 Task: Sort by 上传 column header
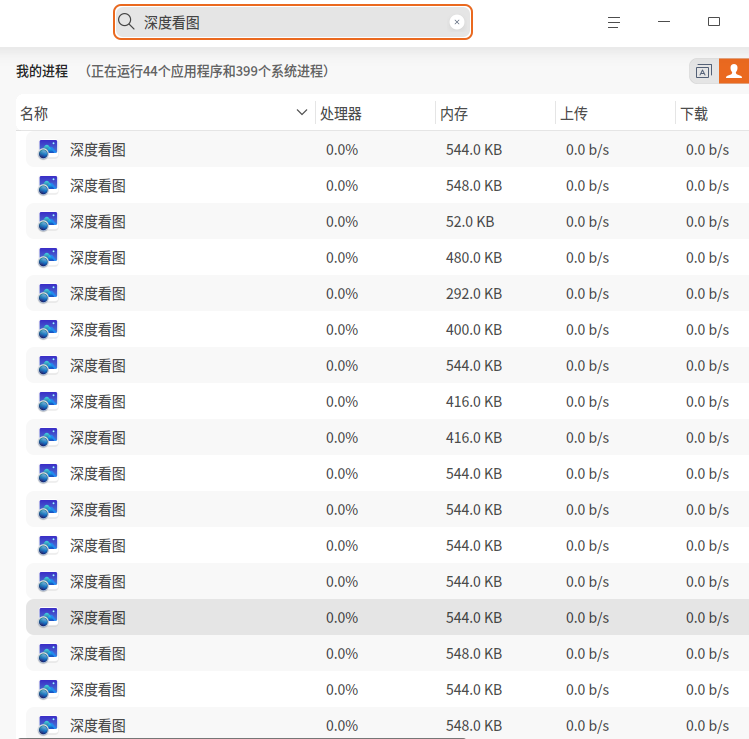[573, 114]
